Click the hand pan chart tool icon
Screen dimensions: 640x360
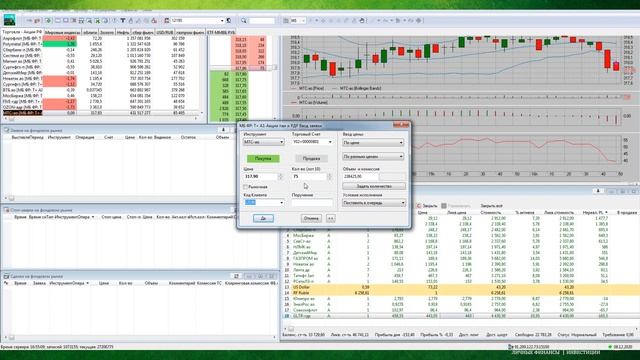362,20
